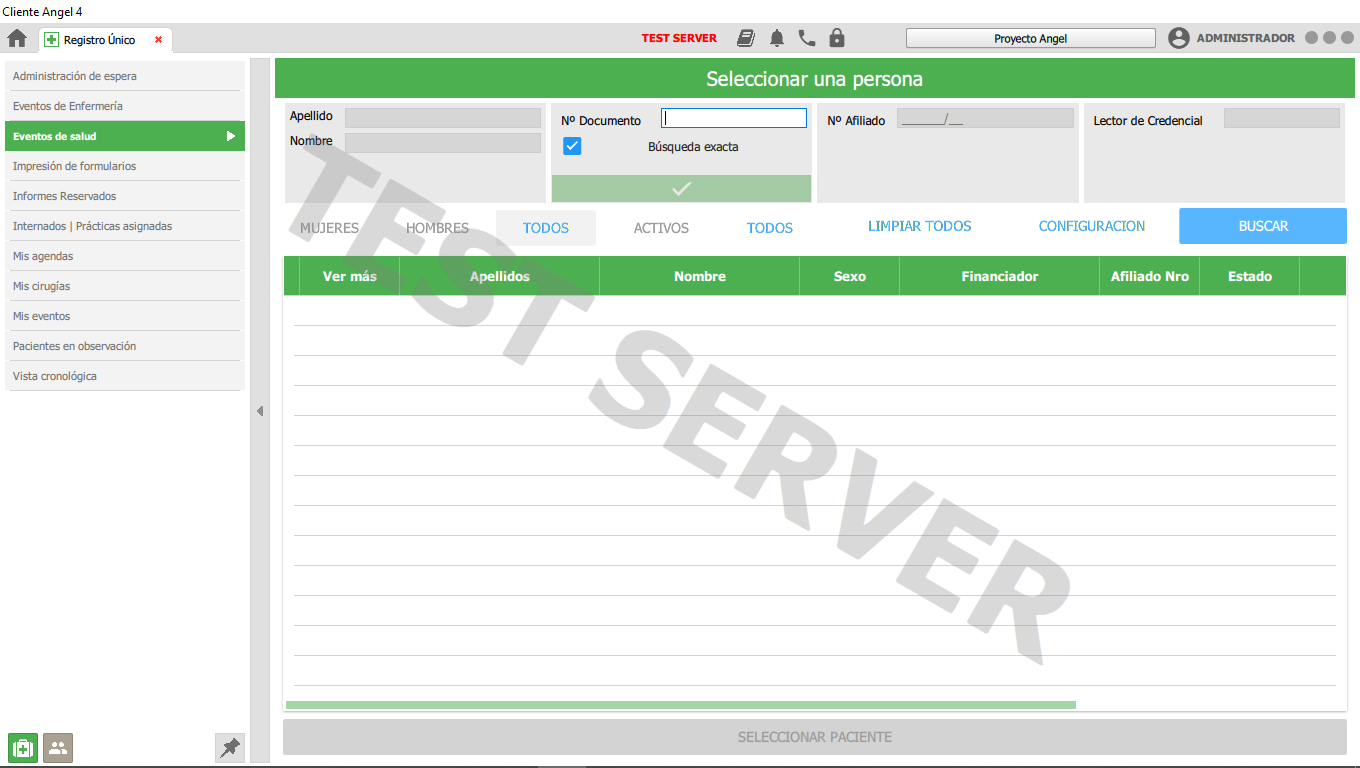Open the Proyecto Angel project selector

tap(1030, 39)
